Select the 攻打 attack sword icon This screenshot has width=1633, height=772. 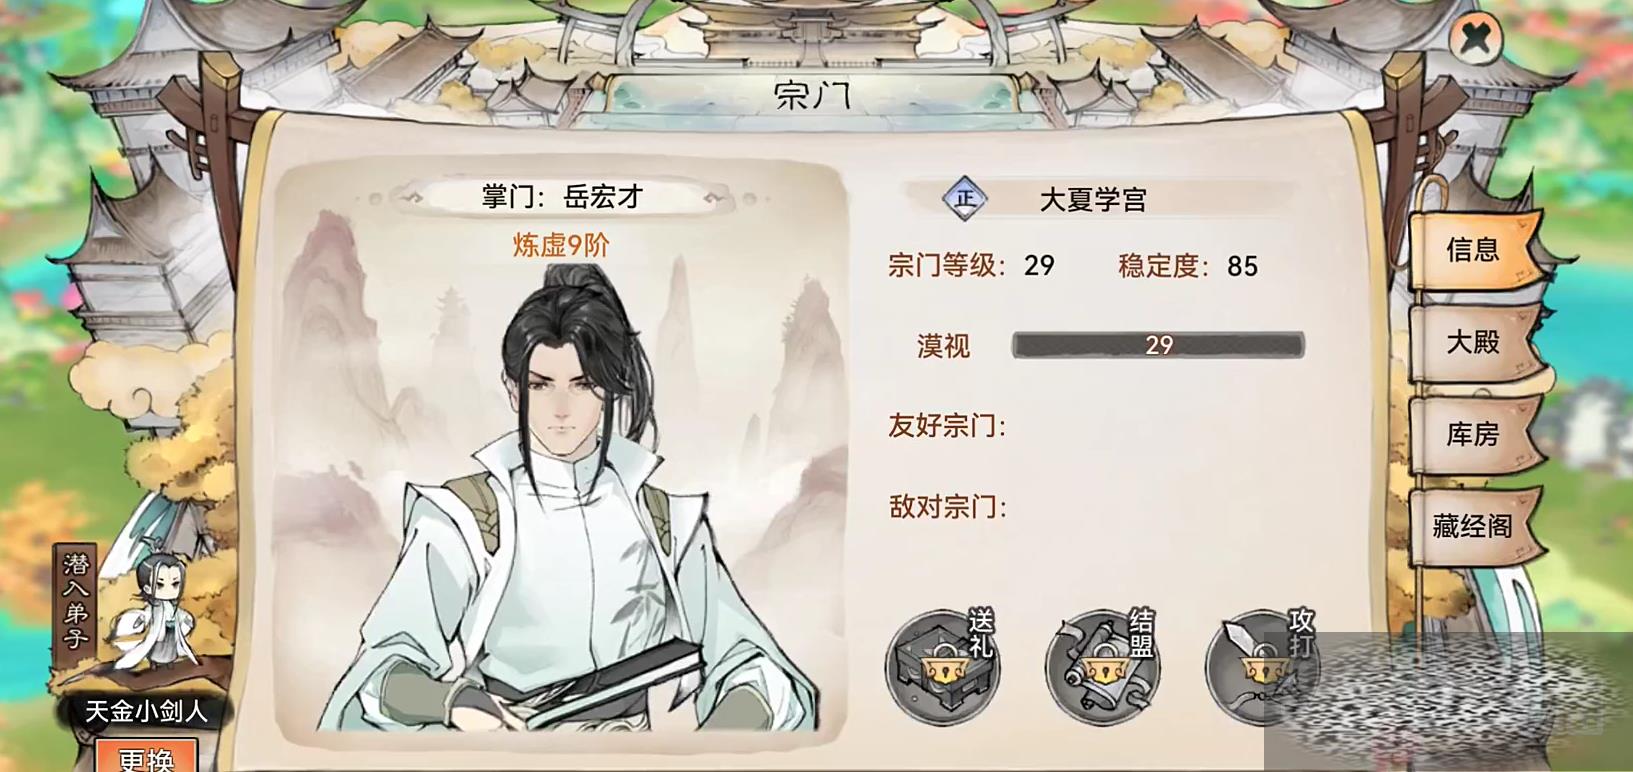[x=1261, y=665]
